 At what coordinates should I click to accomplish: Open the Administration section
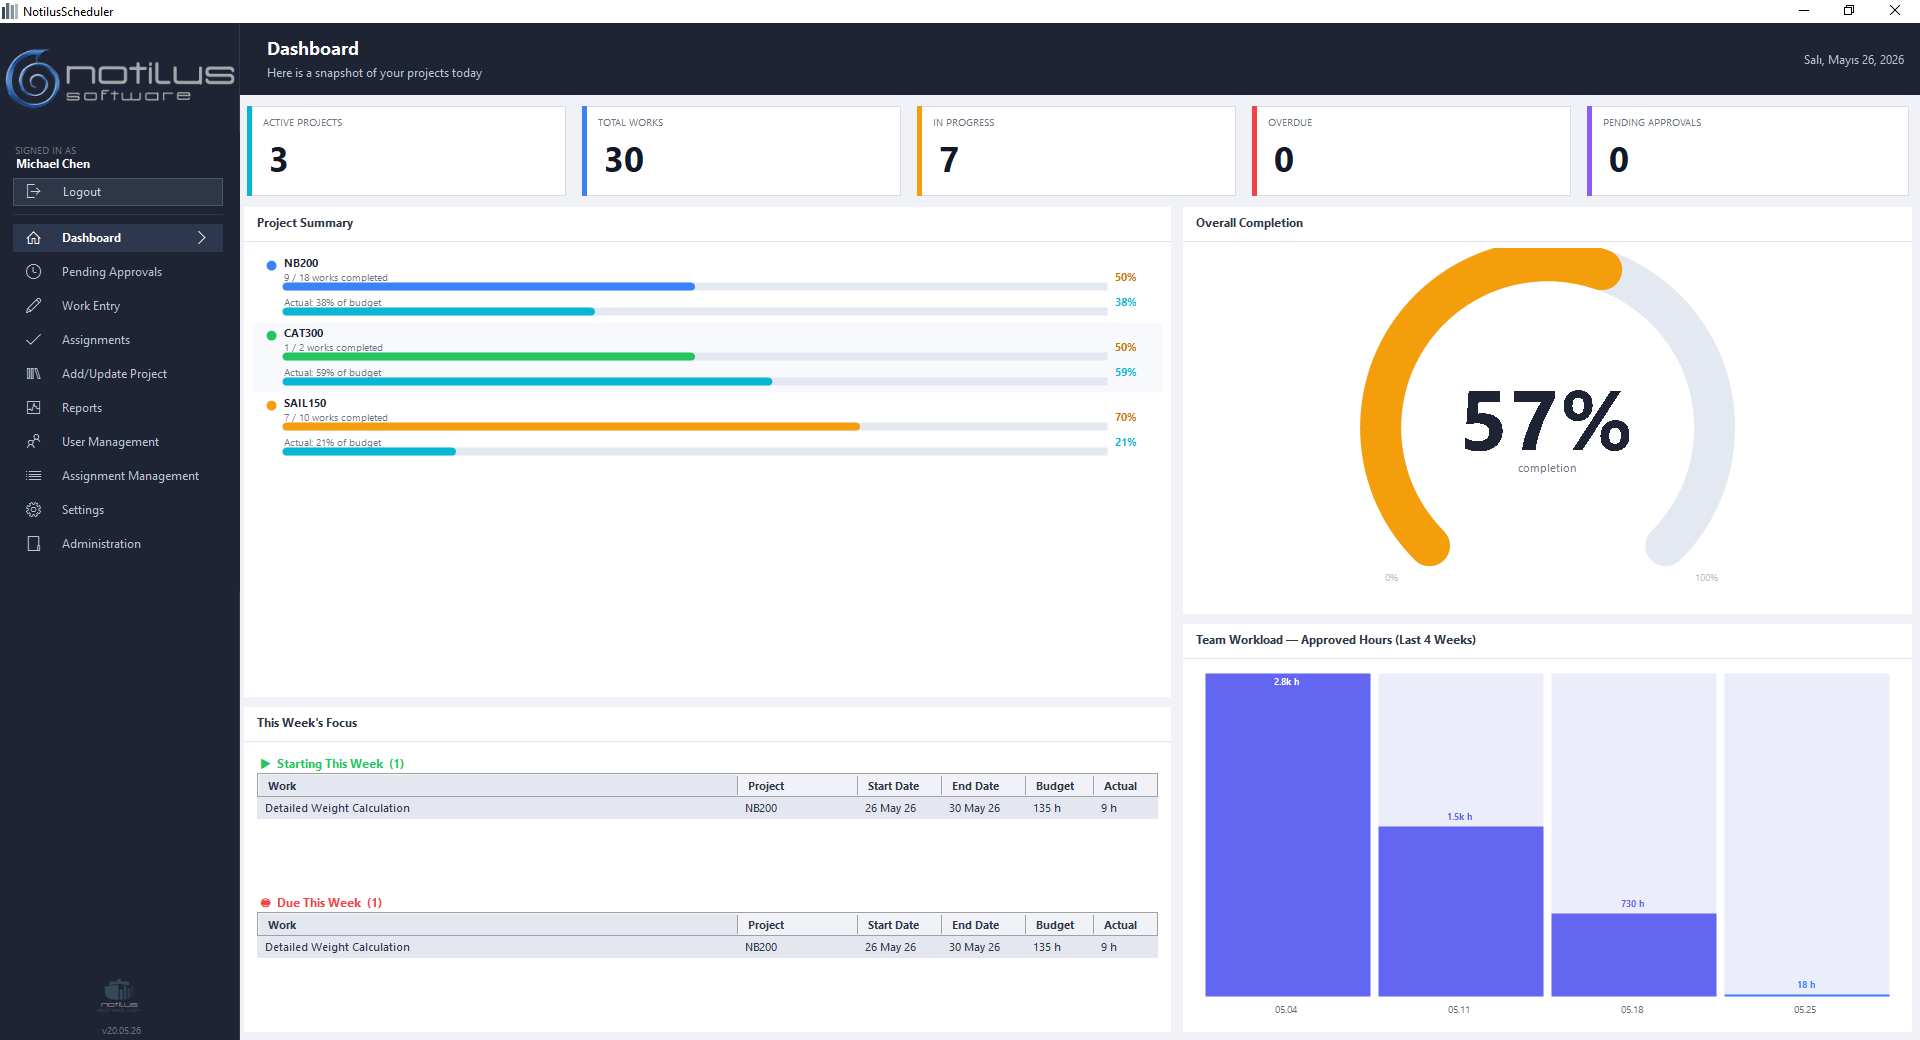click(118, 544)
